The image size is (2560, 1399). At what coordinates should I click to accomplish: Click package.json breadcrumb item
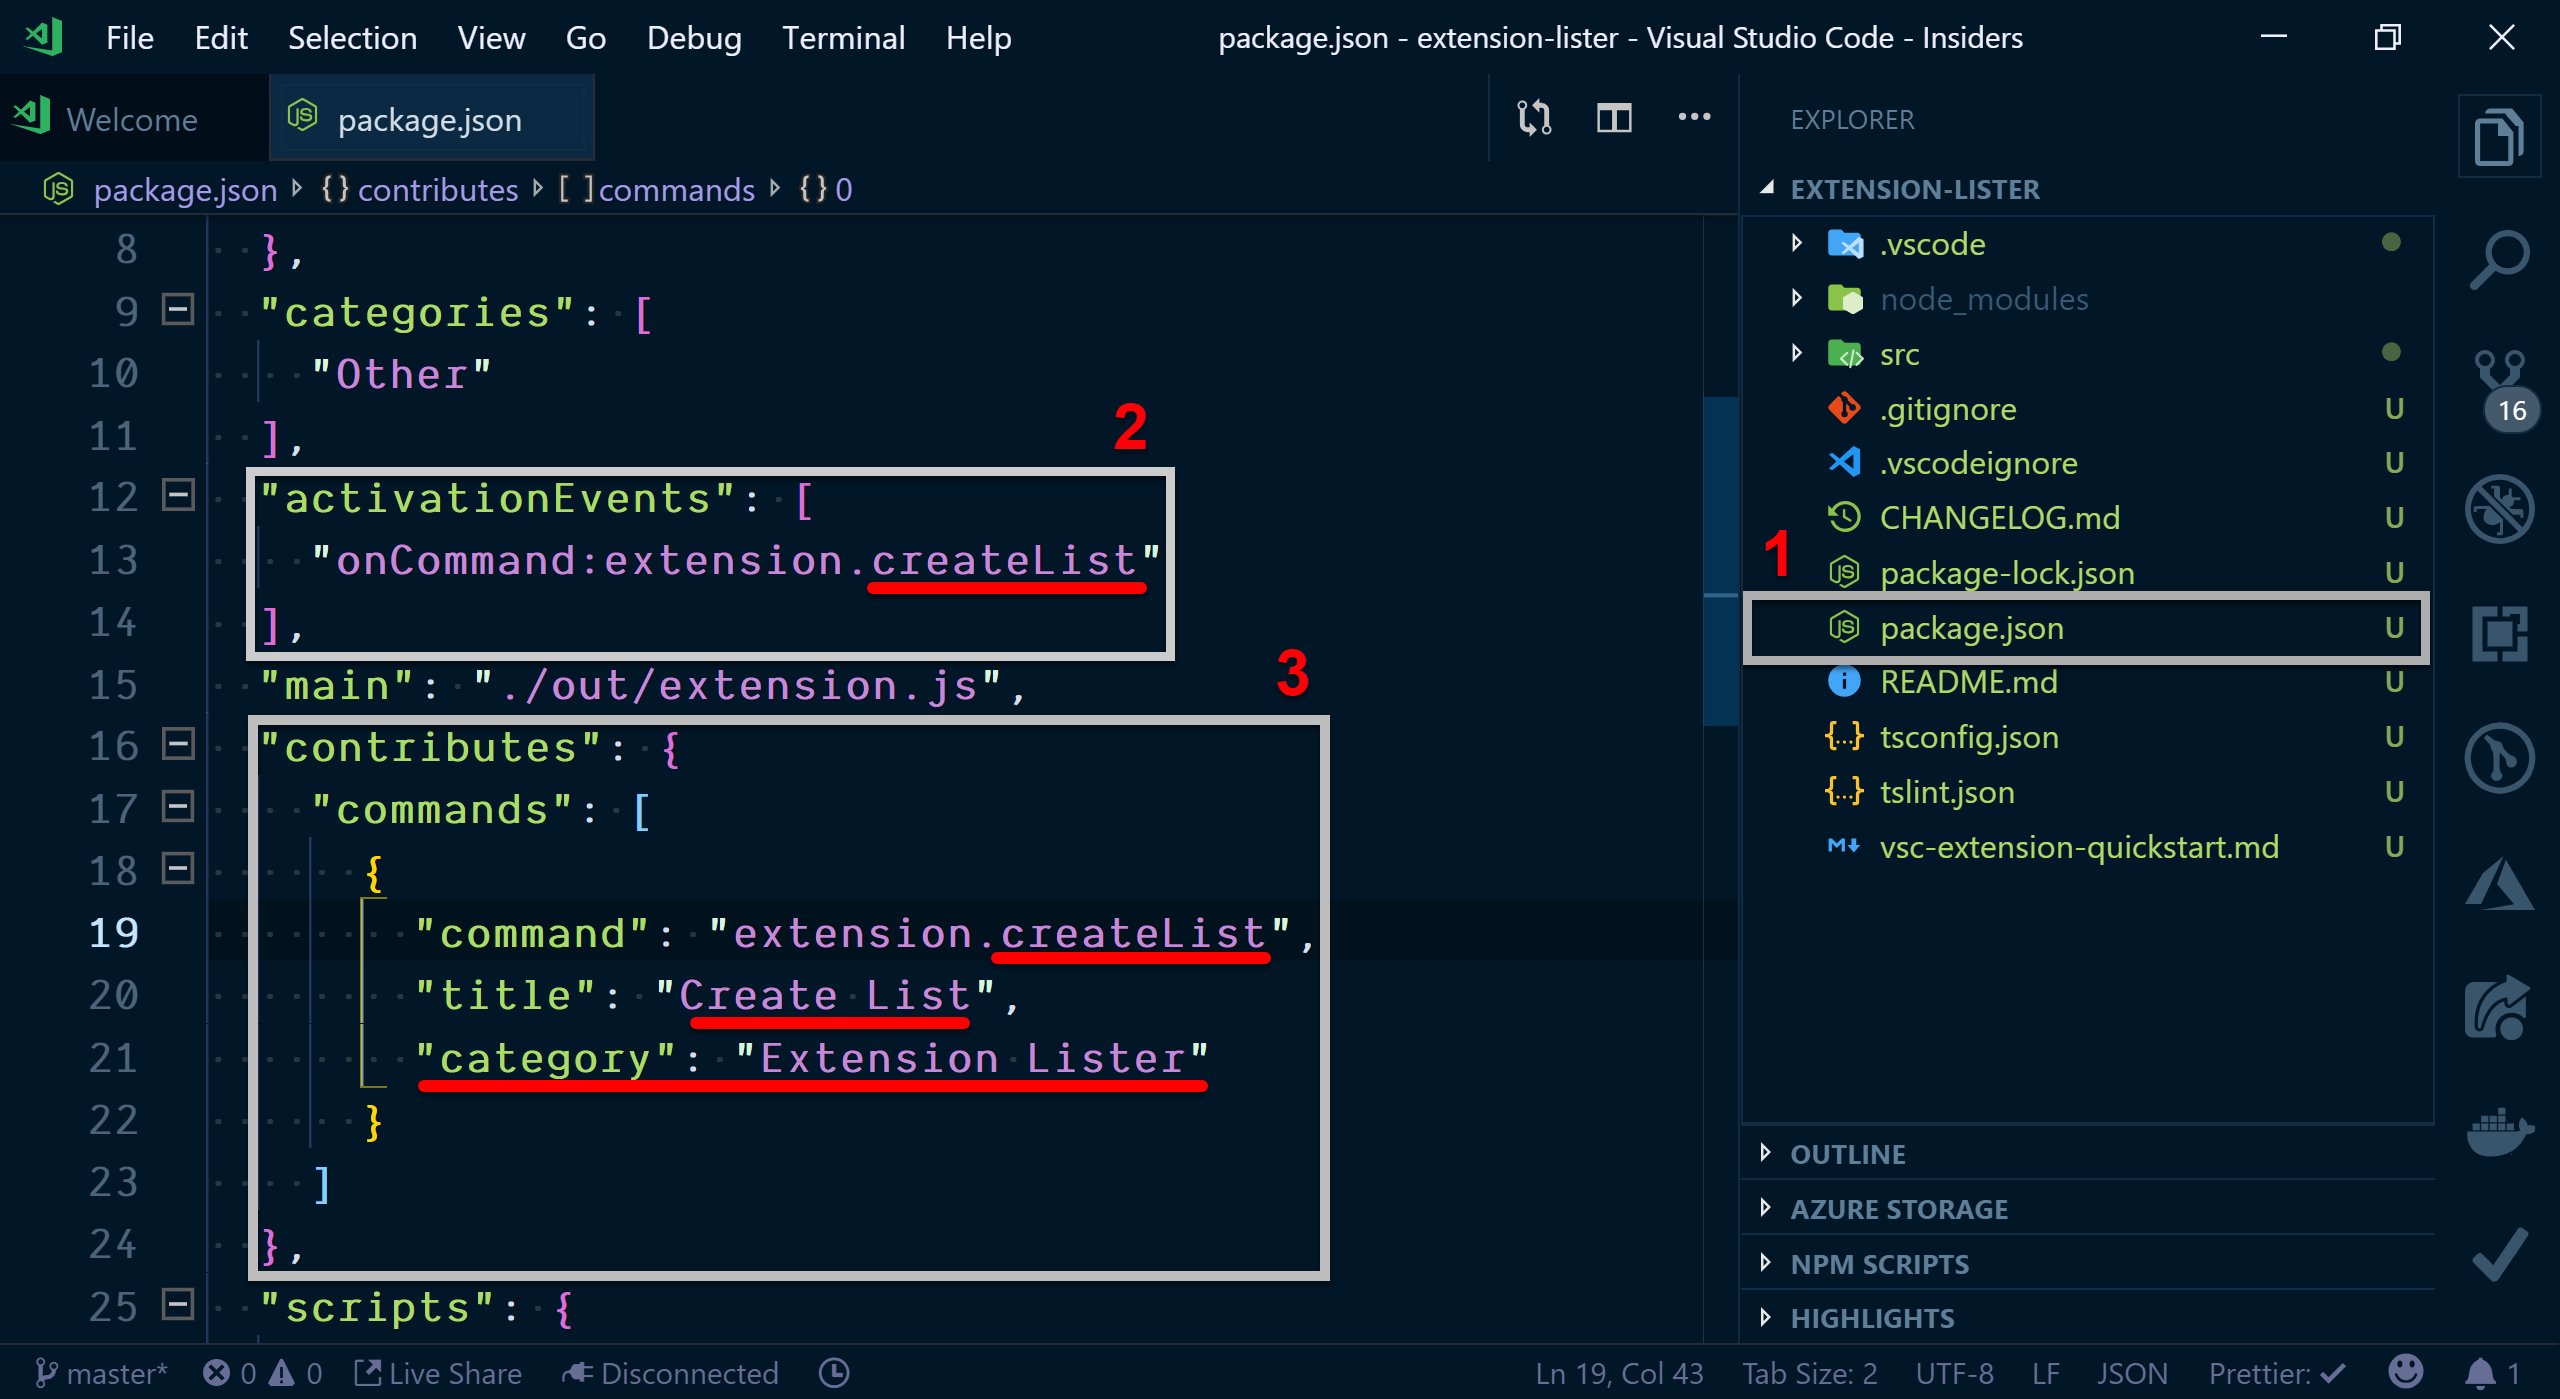[161, 189]
